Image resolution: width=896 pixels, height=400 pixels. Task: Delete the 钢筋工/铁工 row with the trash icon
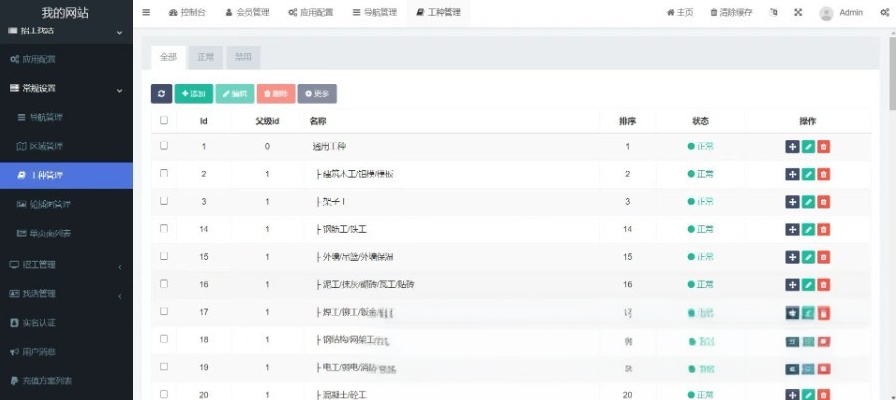click(823, 229)
